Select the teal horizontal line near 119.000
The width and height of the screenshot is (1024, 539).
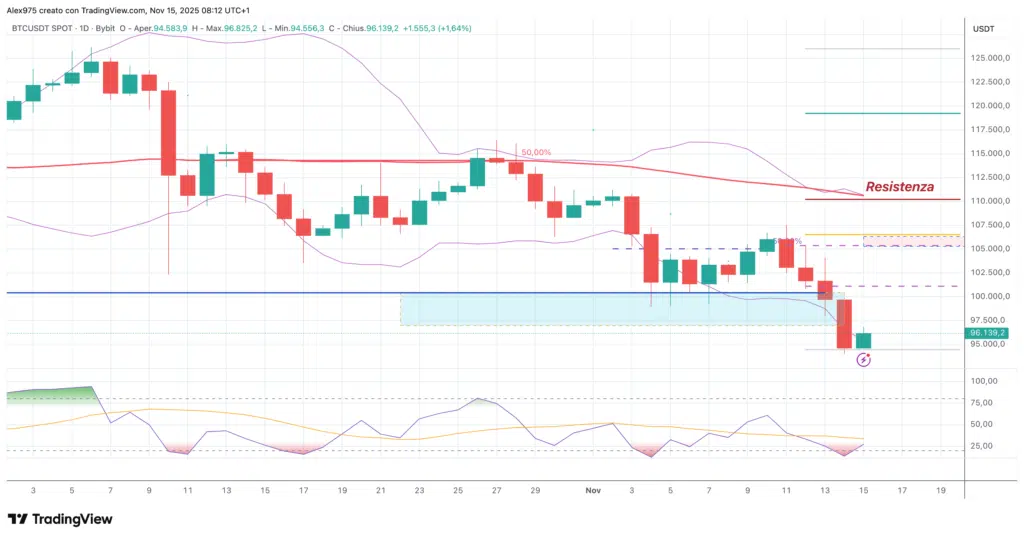[x=880, y=113]
